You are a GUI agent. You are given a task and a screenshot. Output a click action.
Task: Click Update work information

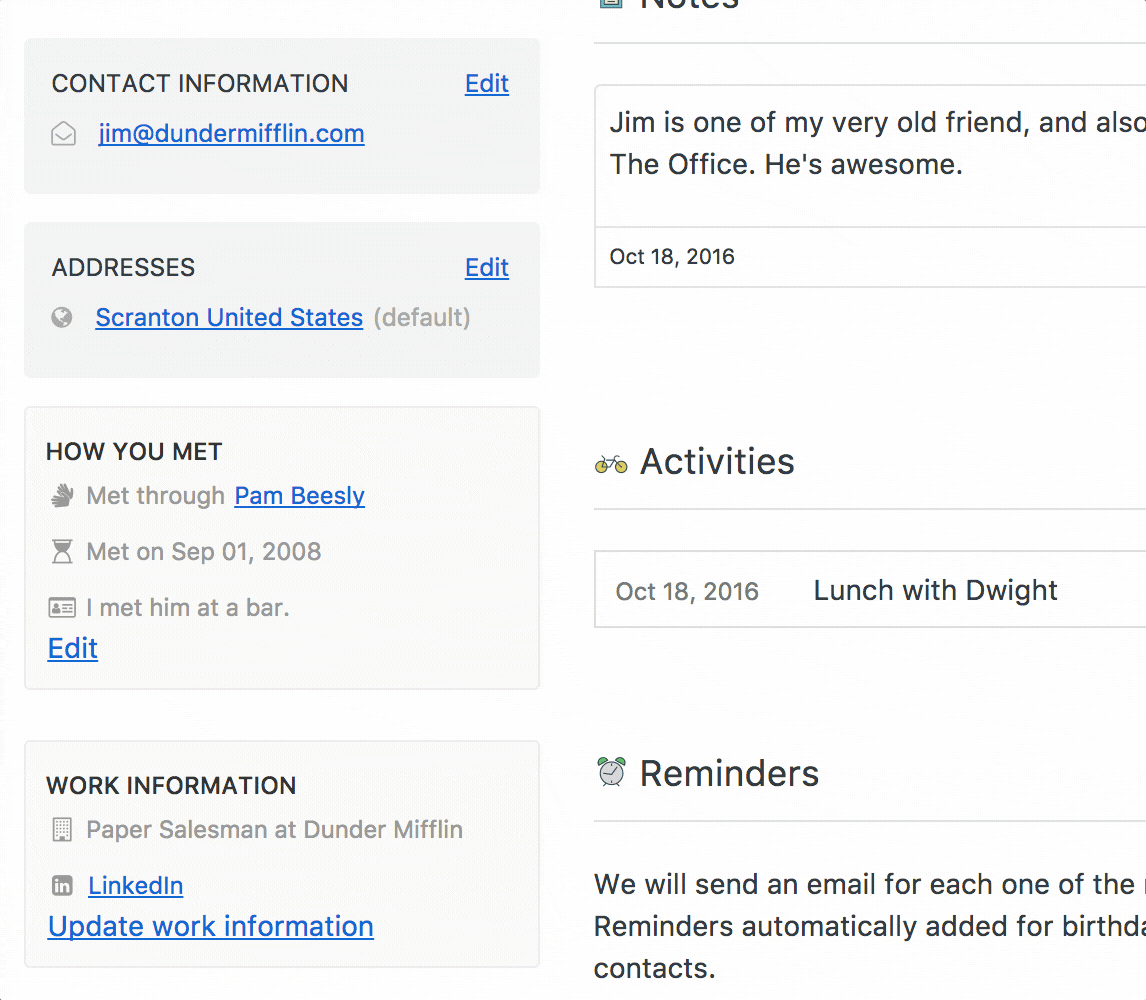pyautogui.click(x=211, y=927)
